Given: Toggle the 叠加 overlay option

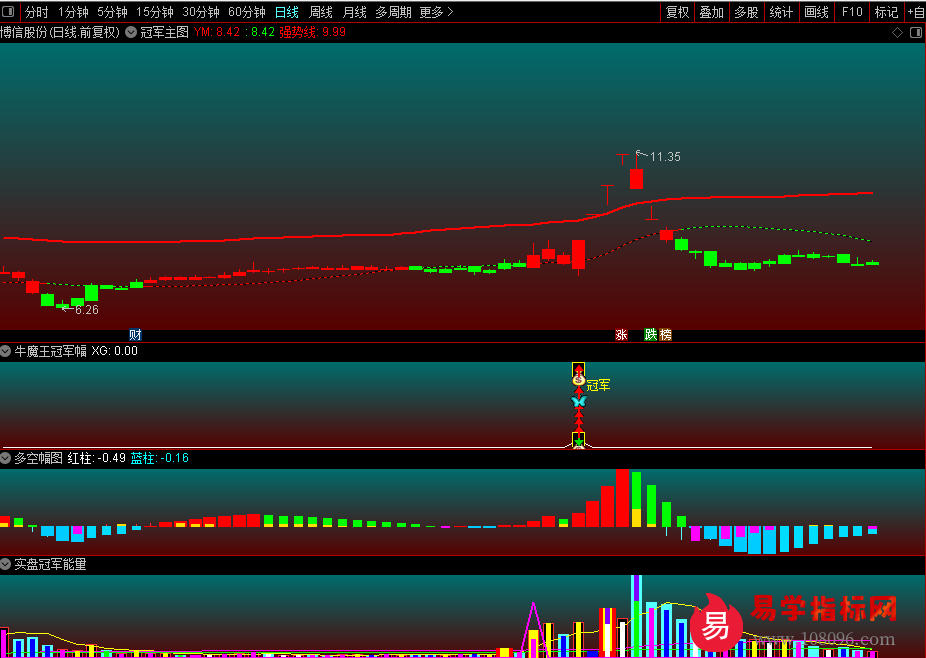Looking at the screenshot, I should 712,12.
